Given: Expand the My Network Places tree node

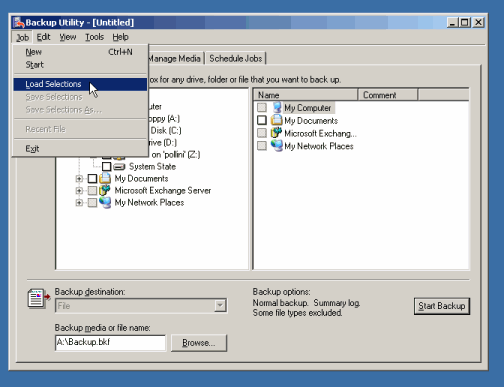Looking at the screenshot, I should (x=79, y=203).
